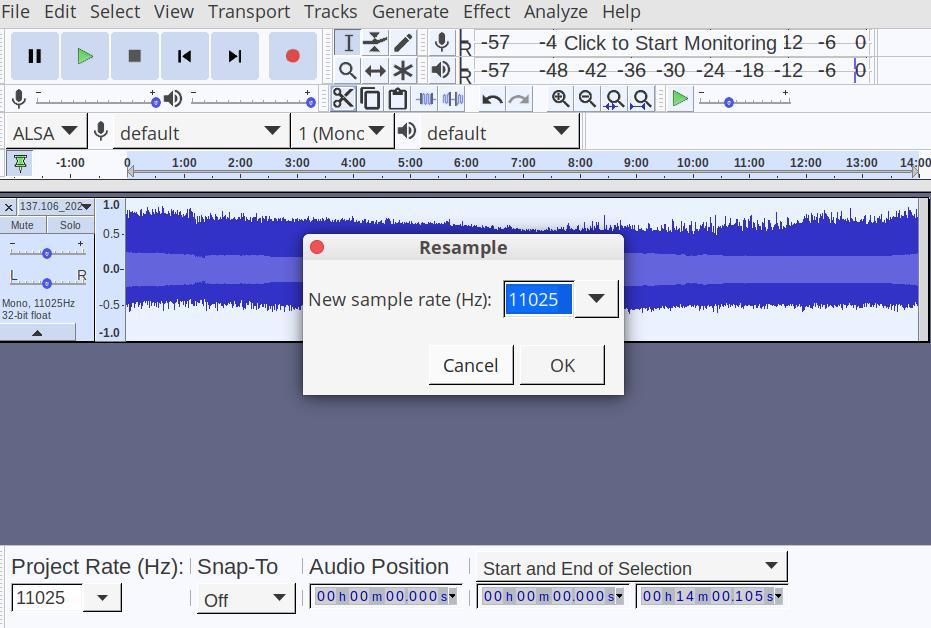Open the Effect menu
This screenshot has width=931, height=628.
click(x=486, y=11)
